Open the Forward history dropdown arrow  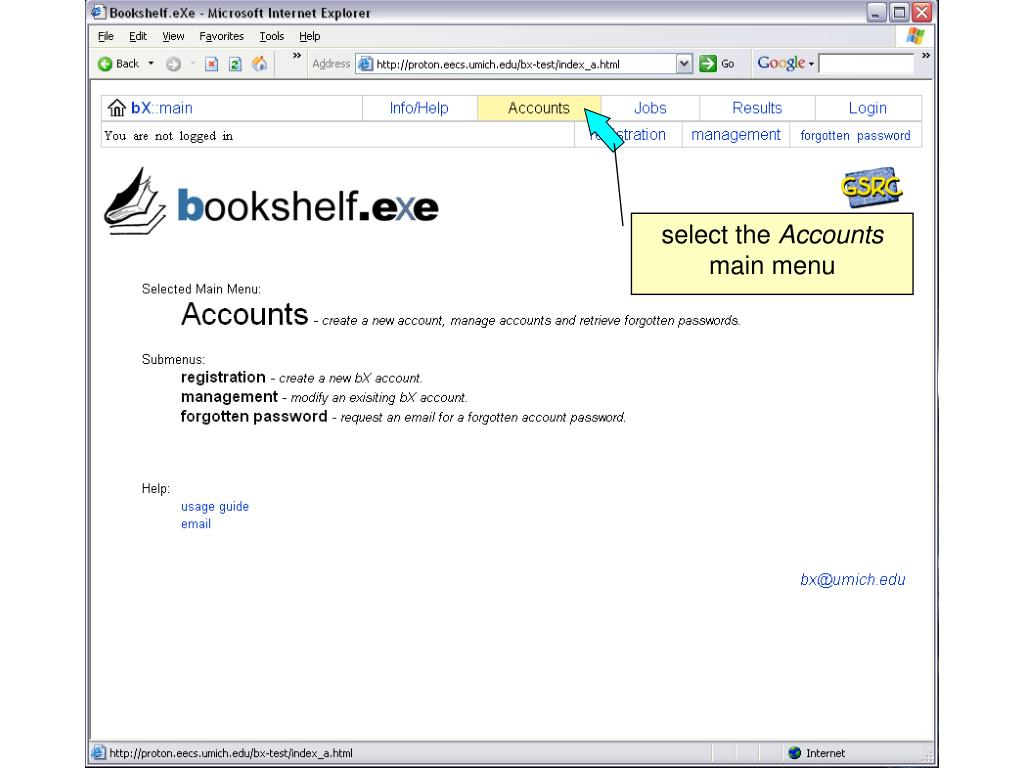[193, 63]
